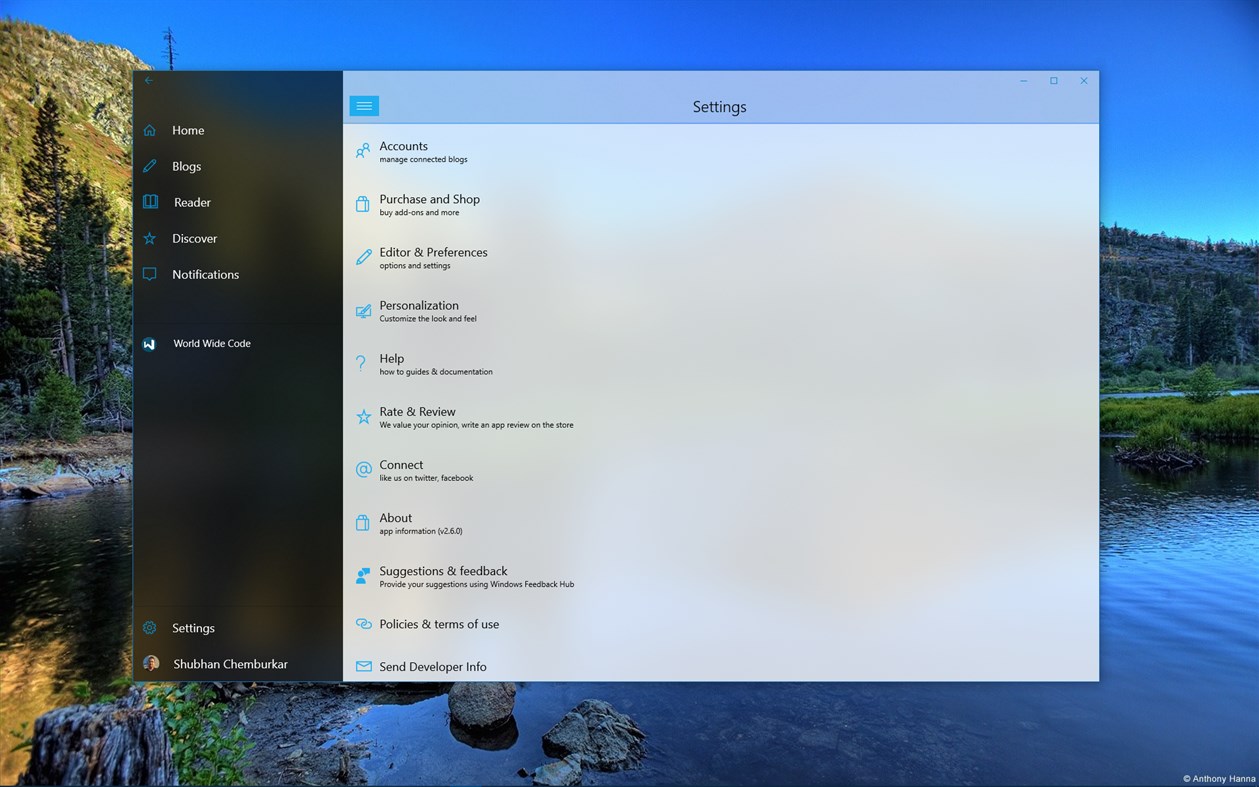
Task: Open Notifications via the bell icon
Action: coord(149,273)
